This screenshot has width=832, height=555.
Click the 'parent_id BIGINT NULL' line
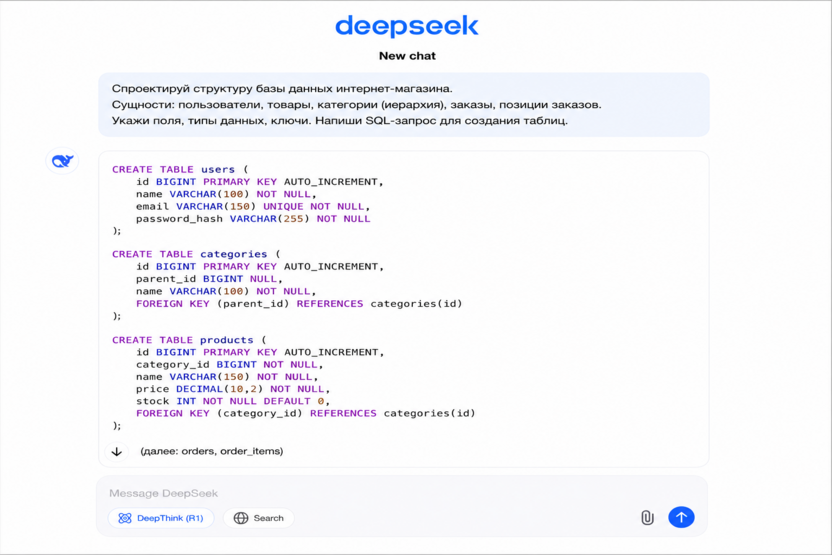[209, 279]
